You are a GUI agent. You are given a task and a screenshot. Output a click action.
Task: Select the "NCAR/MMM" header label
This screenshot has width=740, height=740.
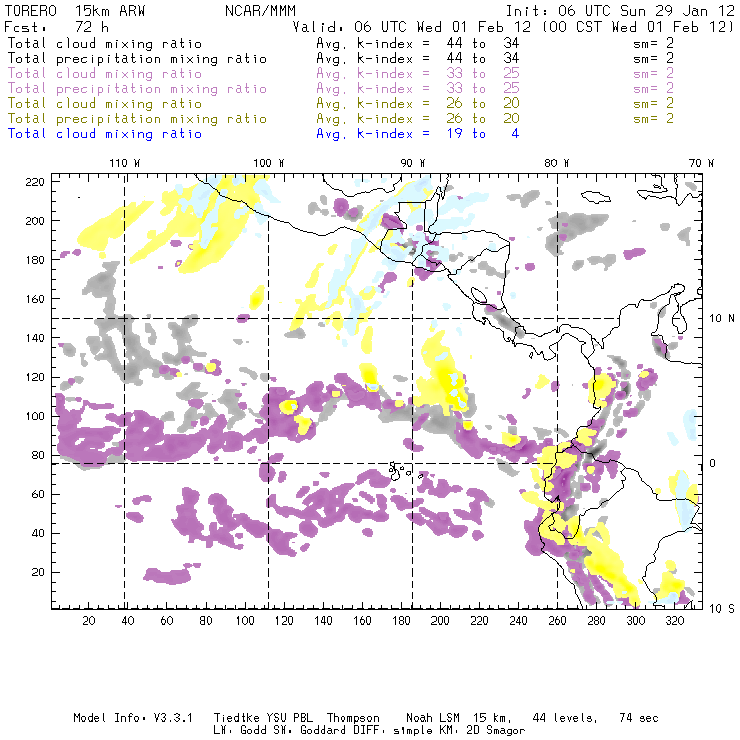point(260,11)
